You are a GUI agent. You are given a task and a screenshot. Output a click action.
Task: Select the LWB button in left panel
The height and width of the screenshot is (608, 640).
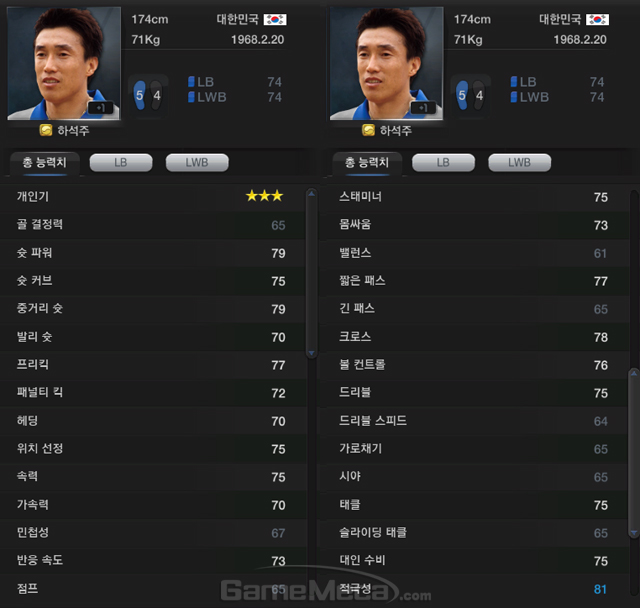(197, 163)
